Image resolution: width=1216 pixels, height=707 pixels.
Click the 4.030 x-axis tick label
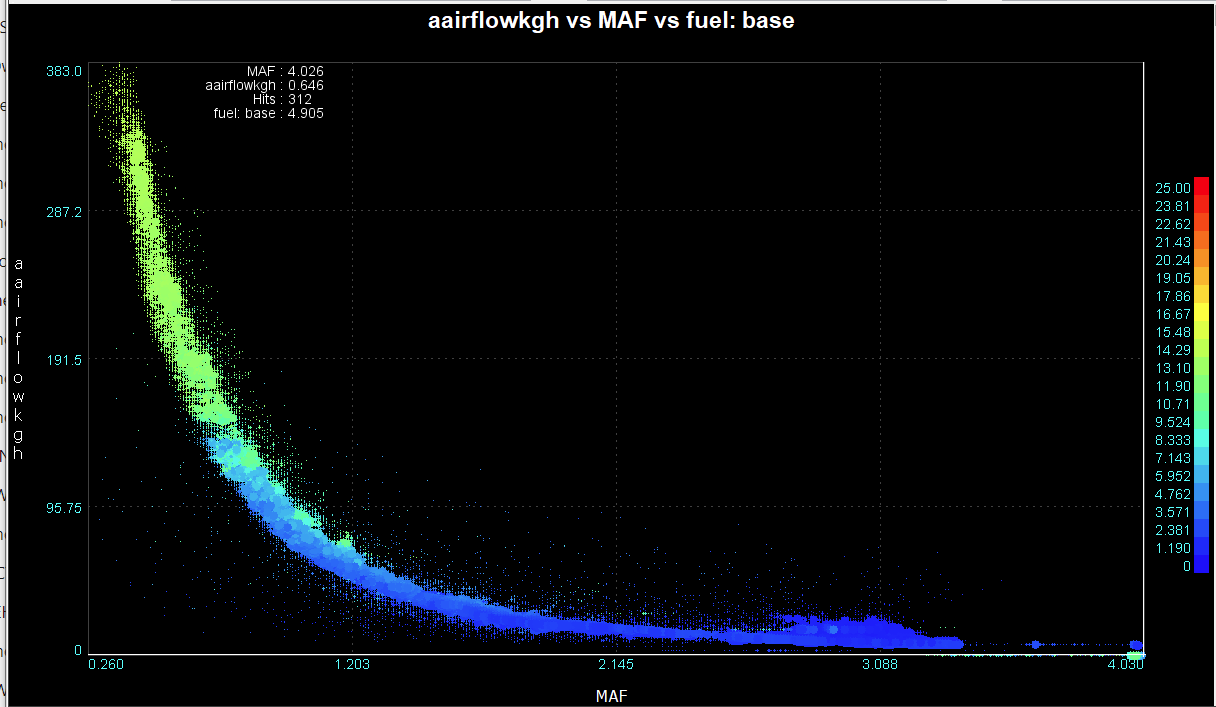(1127, 665)
